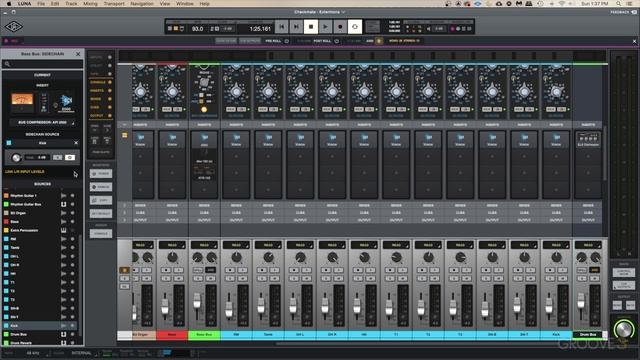640x360 pixels.
Task: Click the track-type icon beside Rhythm Guitar 1
Action: pyautogui.click(x=64, y=196)
